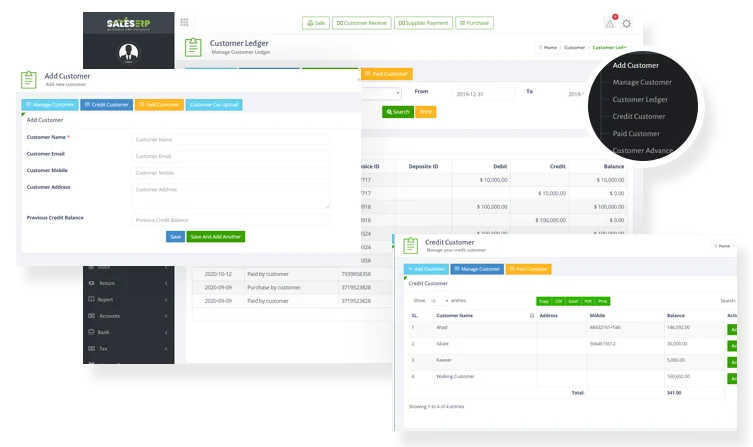Open Purchase shortcut in top toolbar
753x447 pixels.
click(474, 23)
